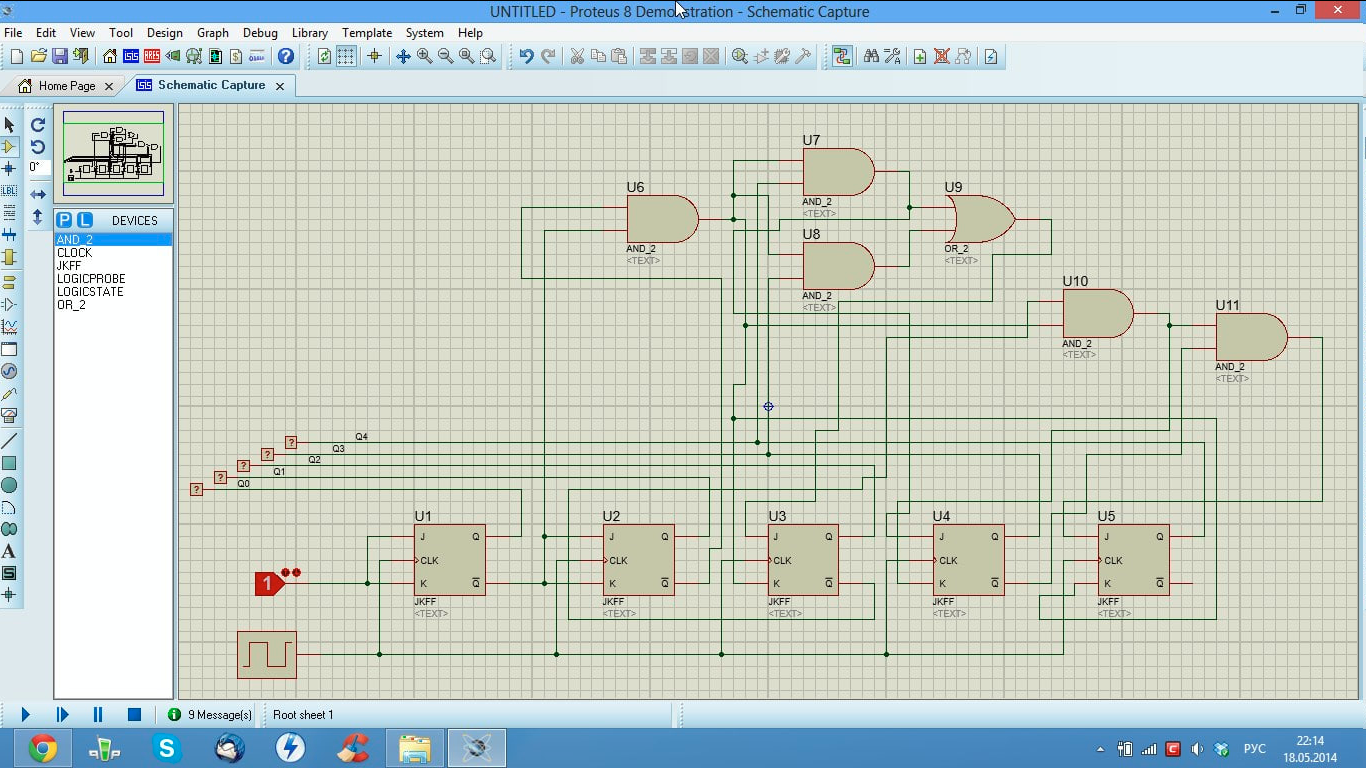1366x768 pixels.
Task: Click the Rotate Clockwise icon
Action: [x=38, y=125]
